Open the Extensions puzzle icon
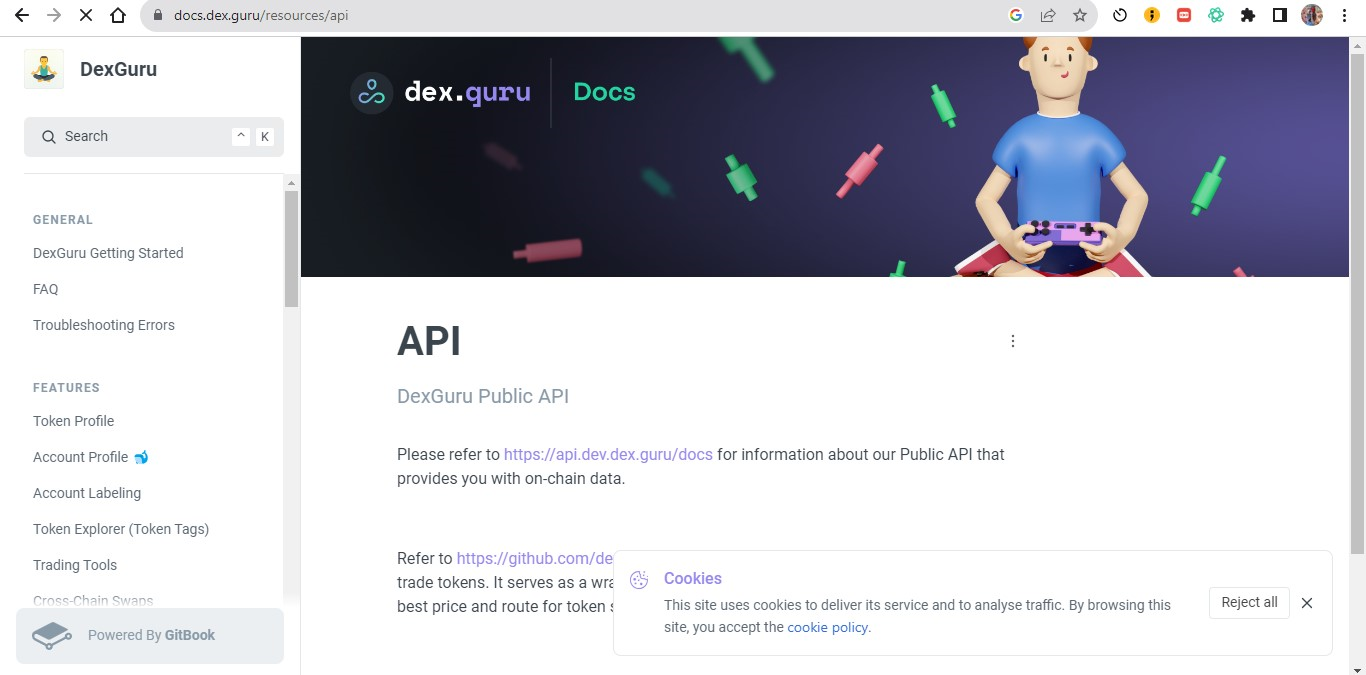Screen dimensions: 1366x675 click(x=1248, y=15)
